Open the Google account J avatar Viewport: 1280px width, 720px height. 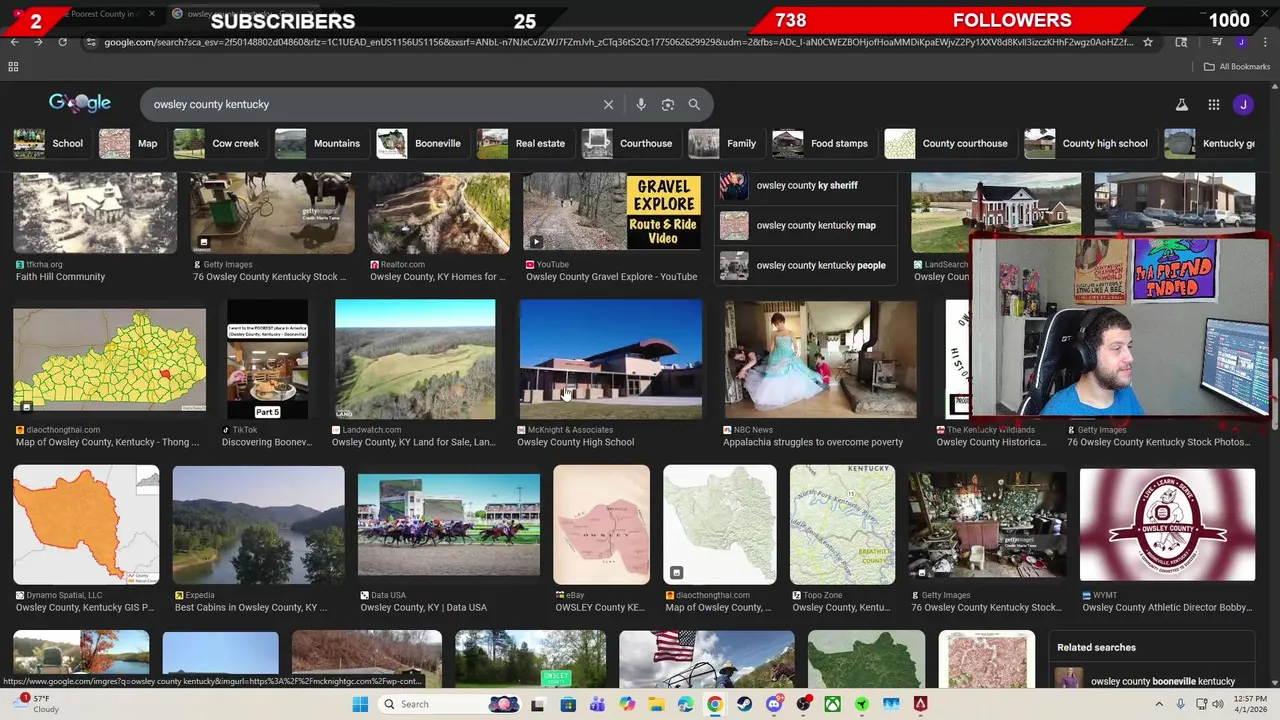click(1243, 104)
